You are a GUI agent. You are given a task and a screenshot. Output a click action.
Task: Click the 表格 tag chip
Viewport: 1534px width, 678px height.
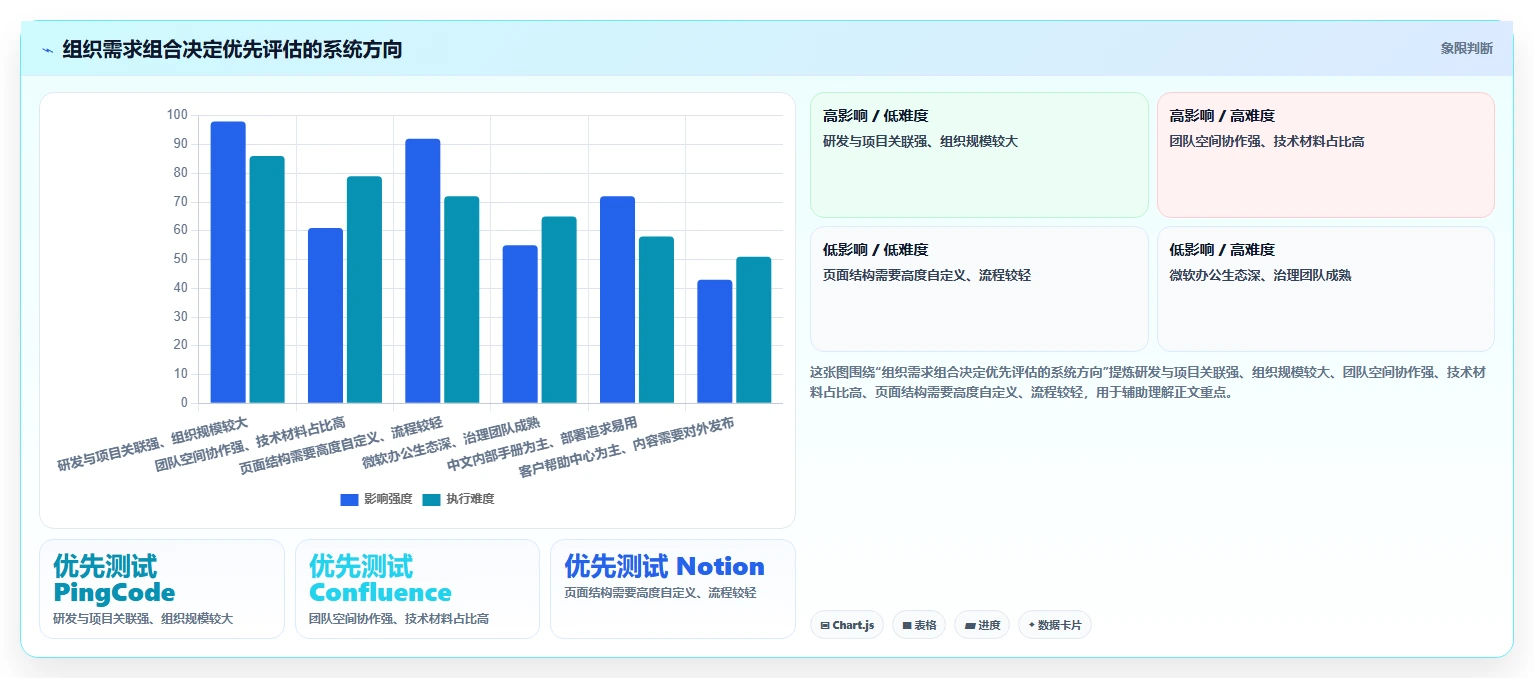[919, 625]
